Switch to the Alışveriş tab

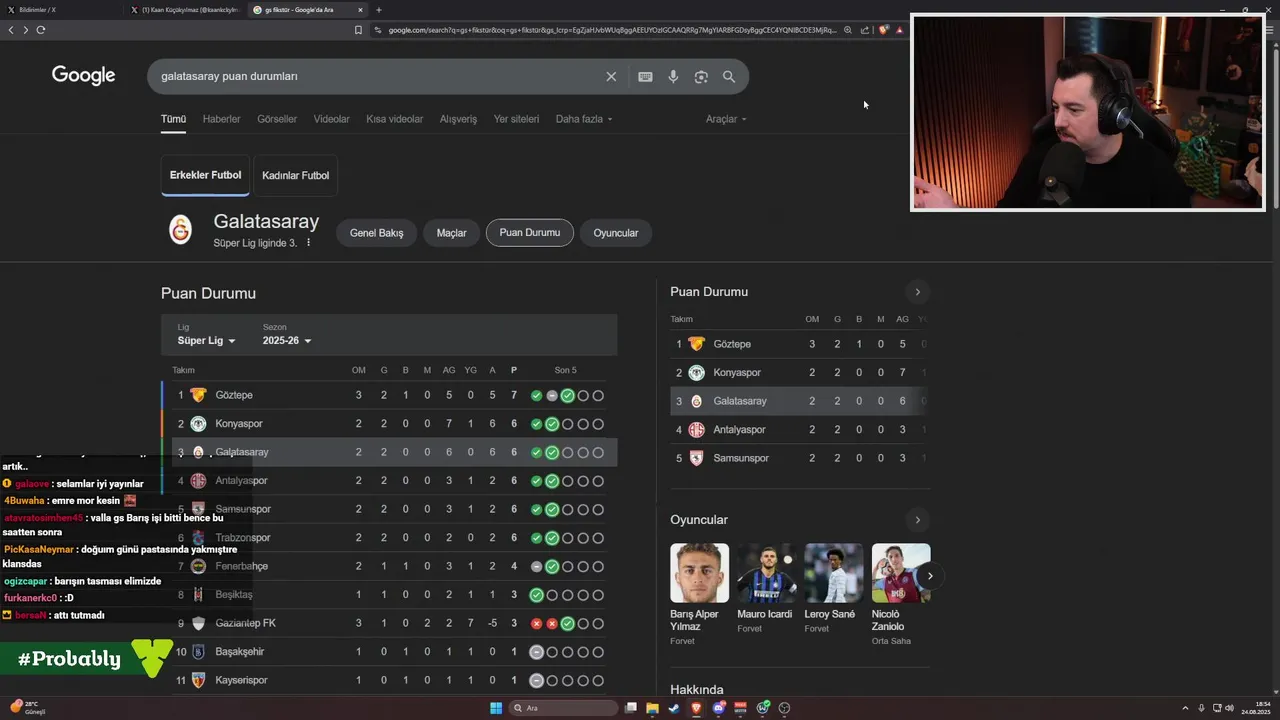click(458, 119)
